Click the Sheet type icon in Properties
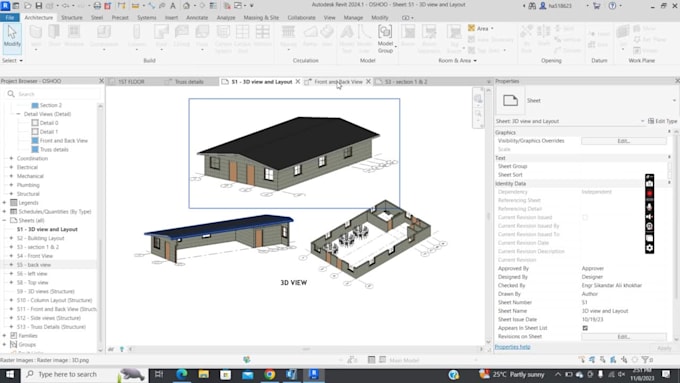Image resolution: width=680 pixels, height=383 pixels. tap(510, 101)
